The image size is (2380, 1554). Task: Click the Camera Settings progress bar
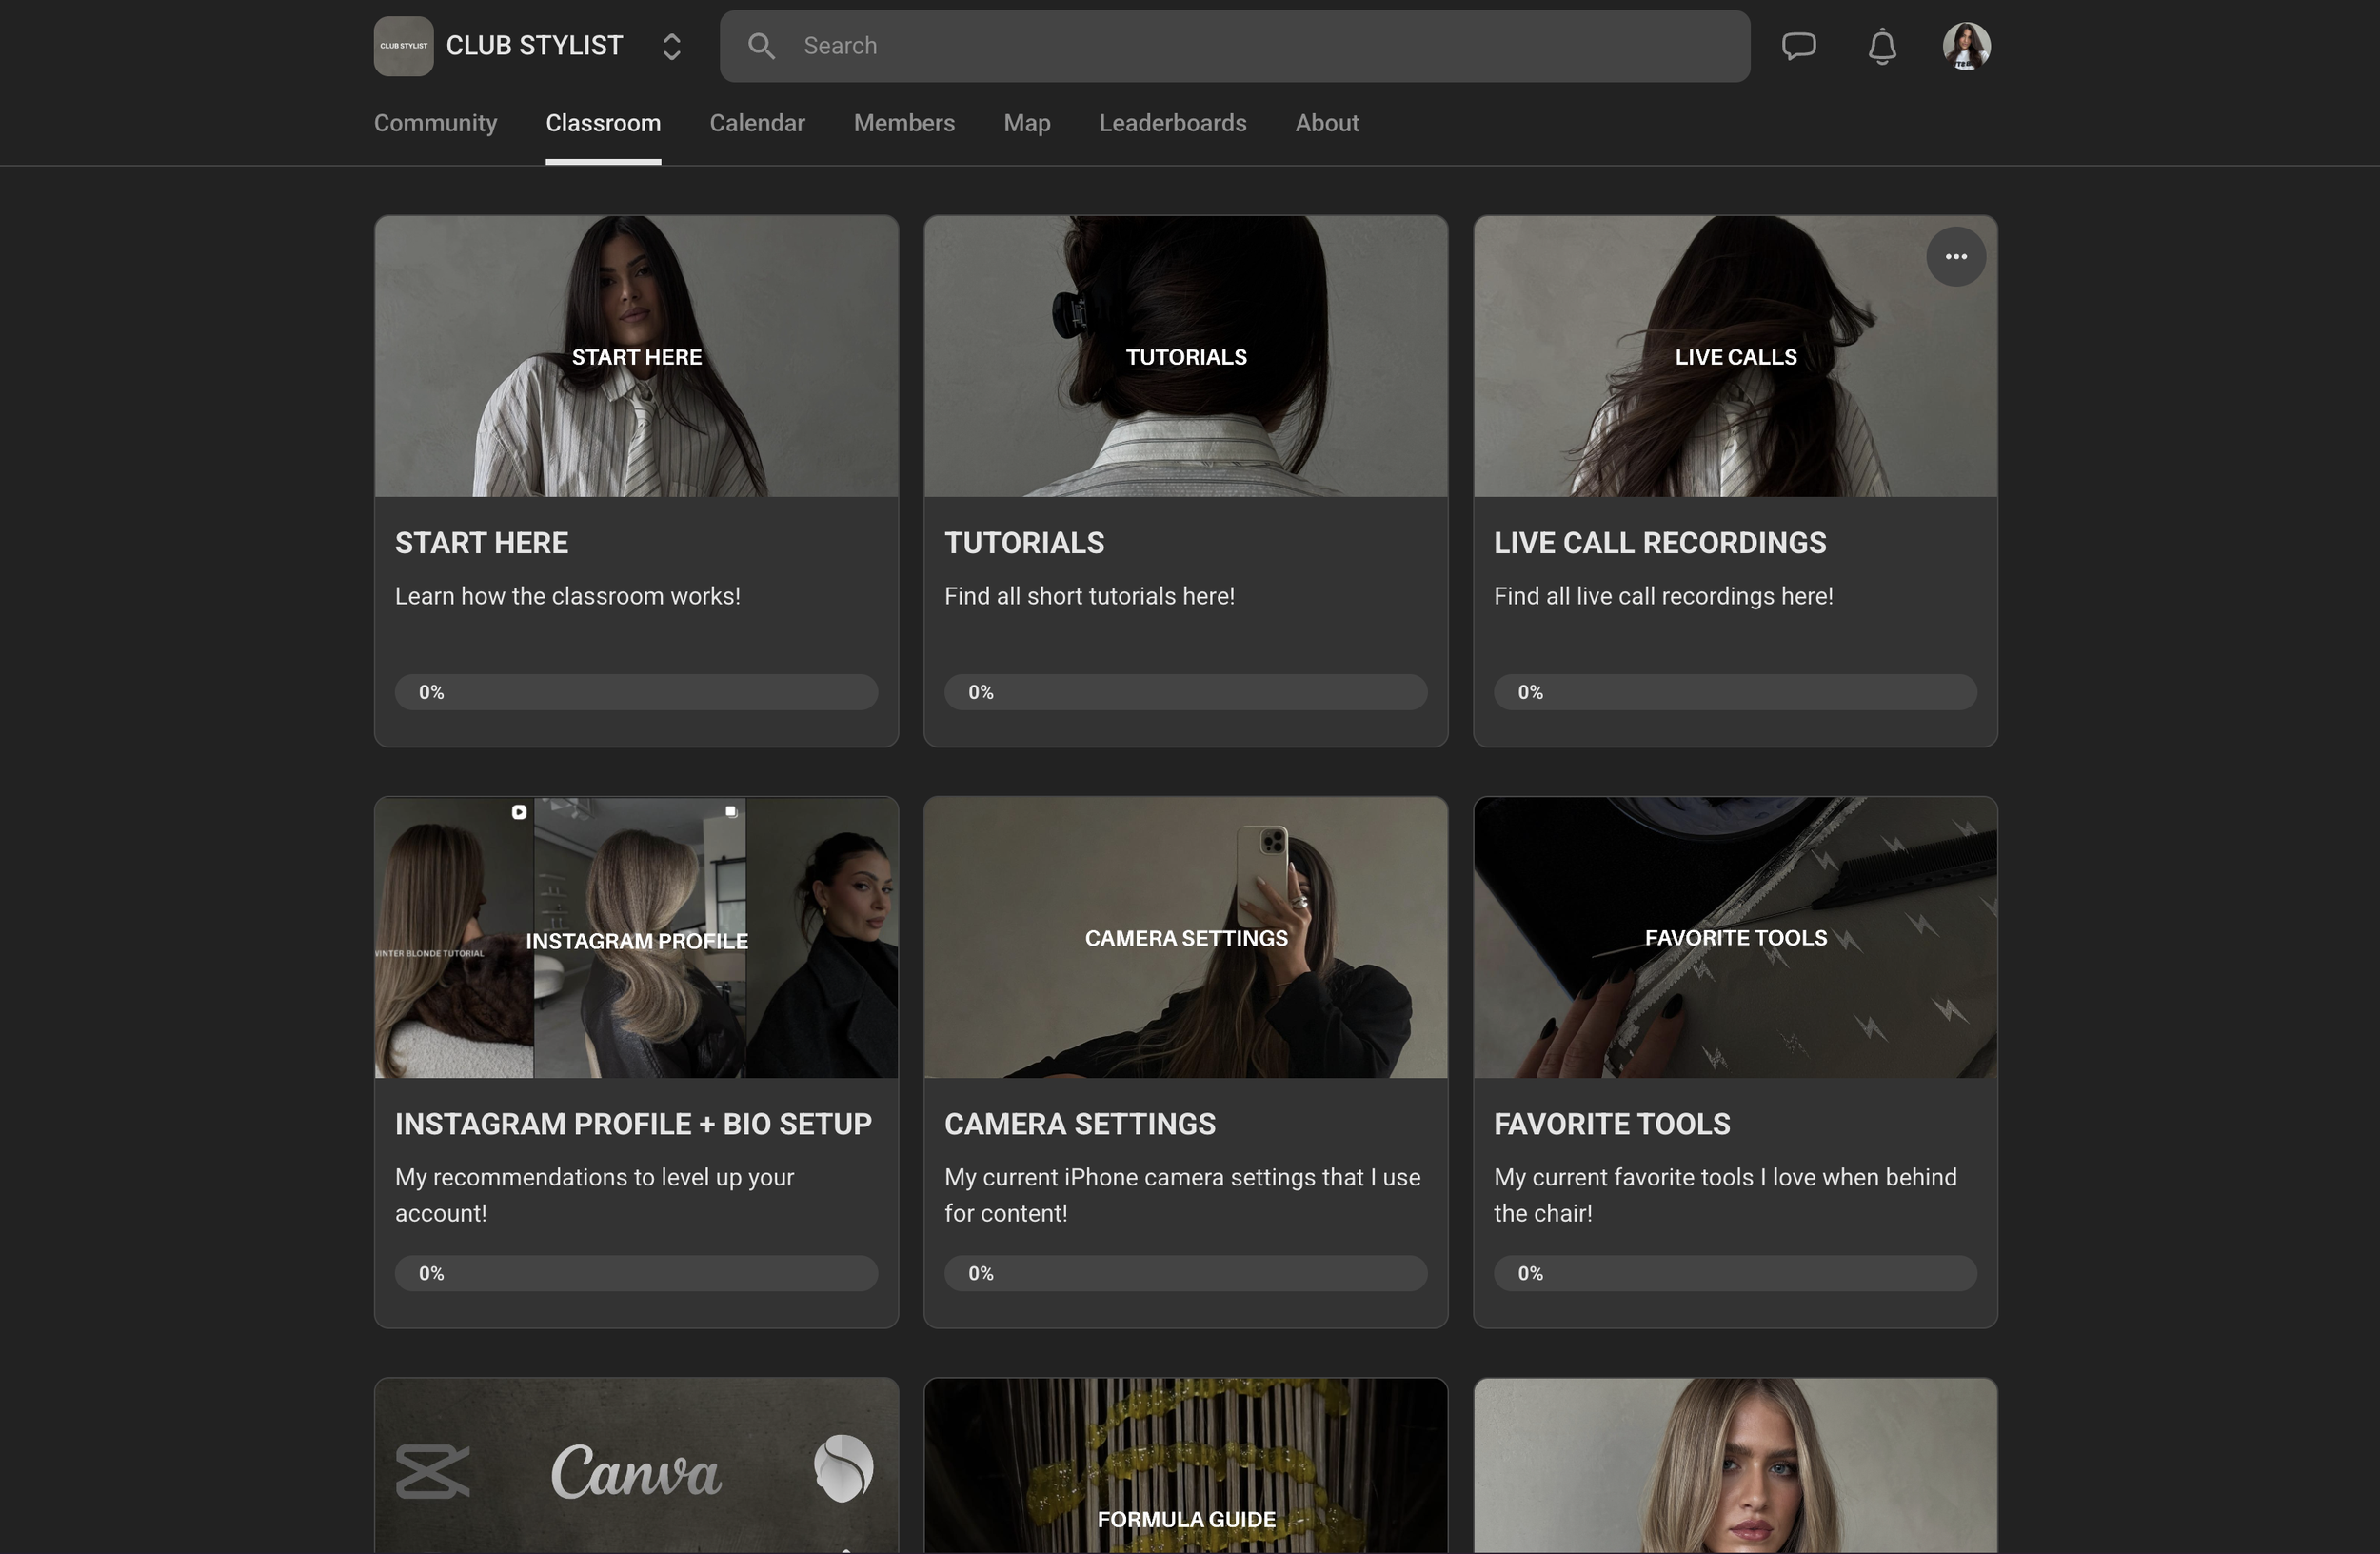(1185, 1273)
